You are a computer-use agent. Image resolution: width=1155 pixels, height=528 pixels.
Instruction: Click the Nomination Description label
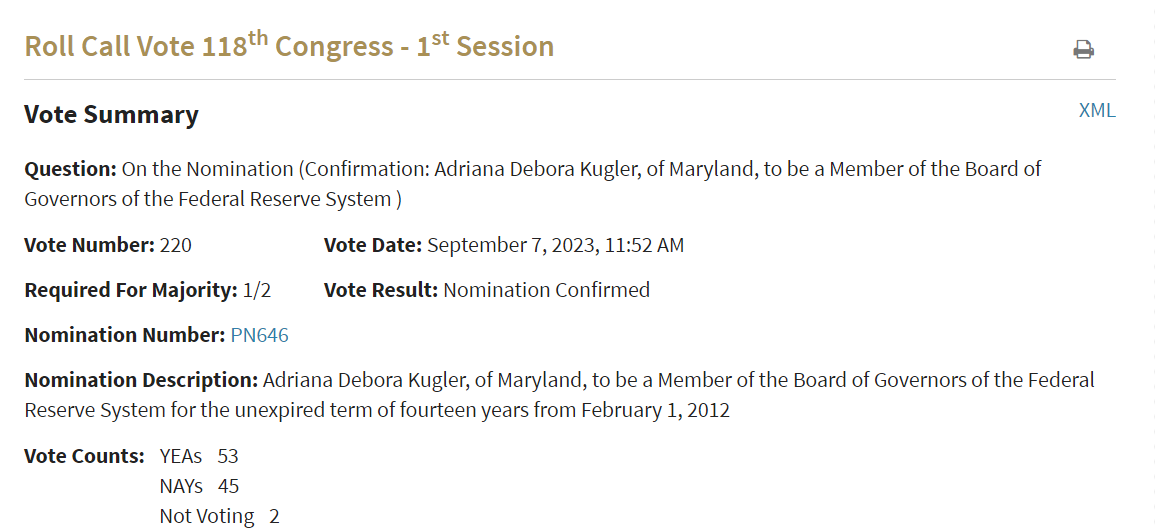141,380
